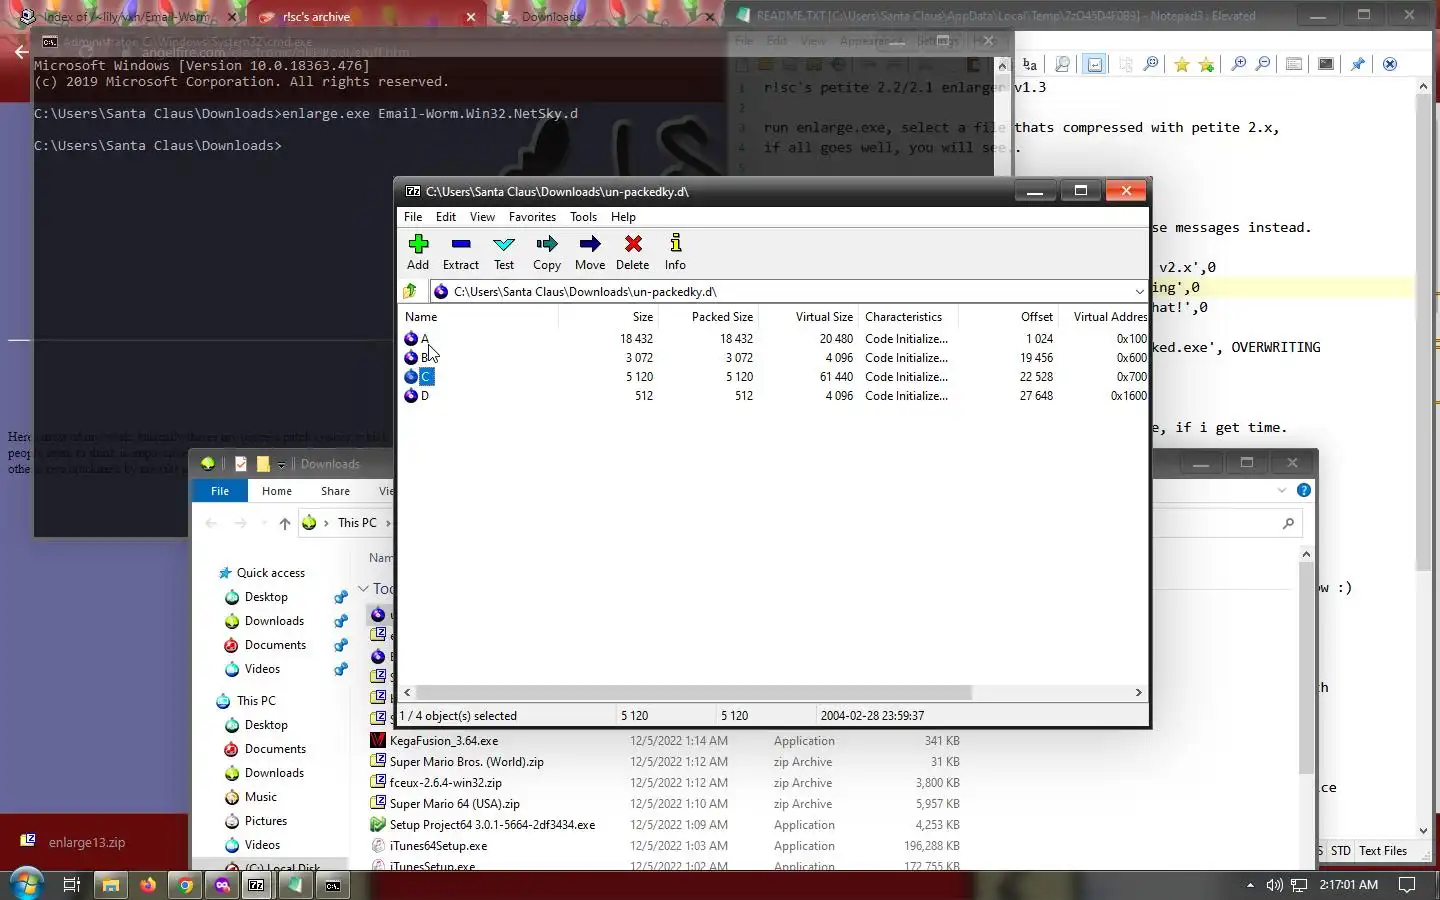Image resolution: width=1440 pixels, height=900 pixels.
Task: Click the red Delete icon in 7-Zip
Action: pos(632,252)
